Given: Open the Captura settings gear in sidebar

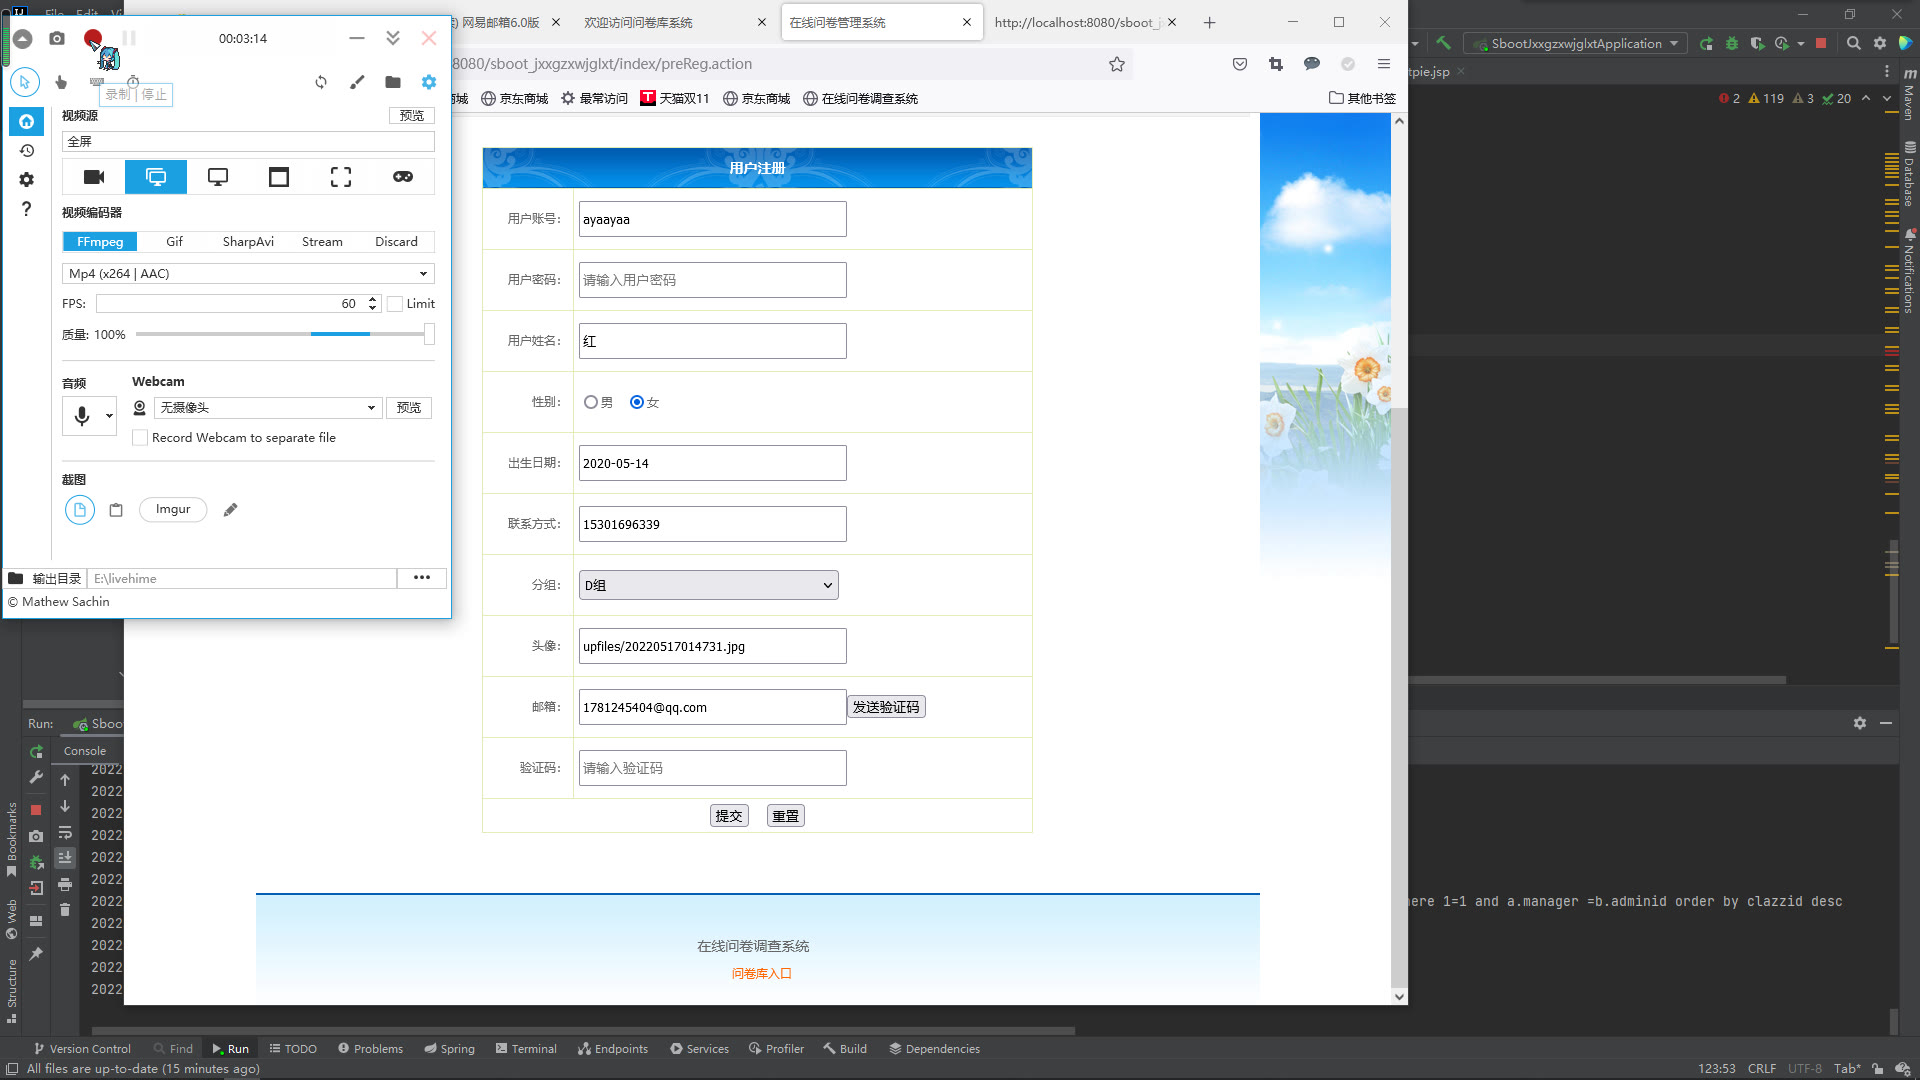Looking at the screenshot, I should (x=27, y=180).
